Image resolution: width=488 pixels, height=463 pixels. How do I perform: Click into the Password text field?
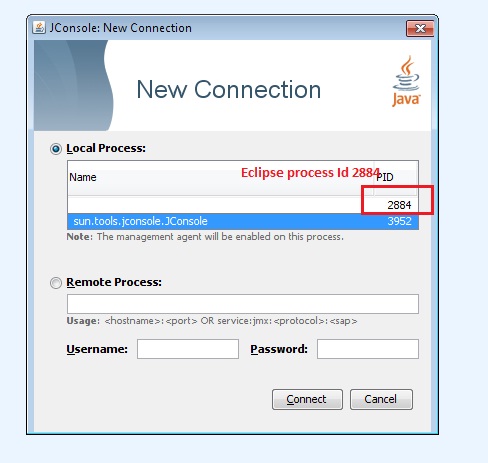[x=368, y=349]
